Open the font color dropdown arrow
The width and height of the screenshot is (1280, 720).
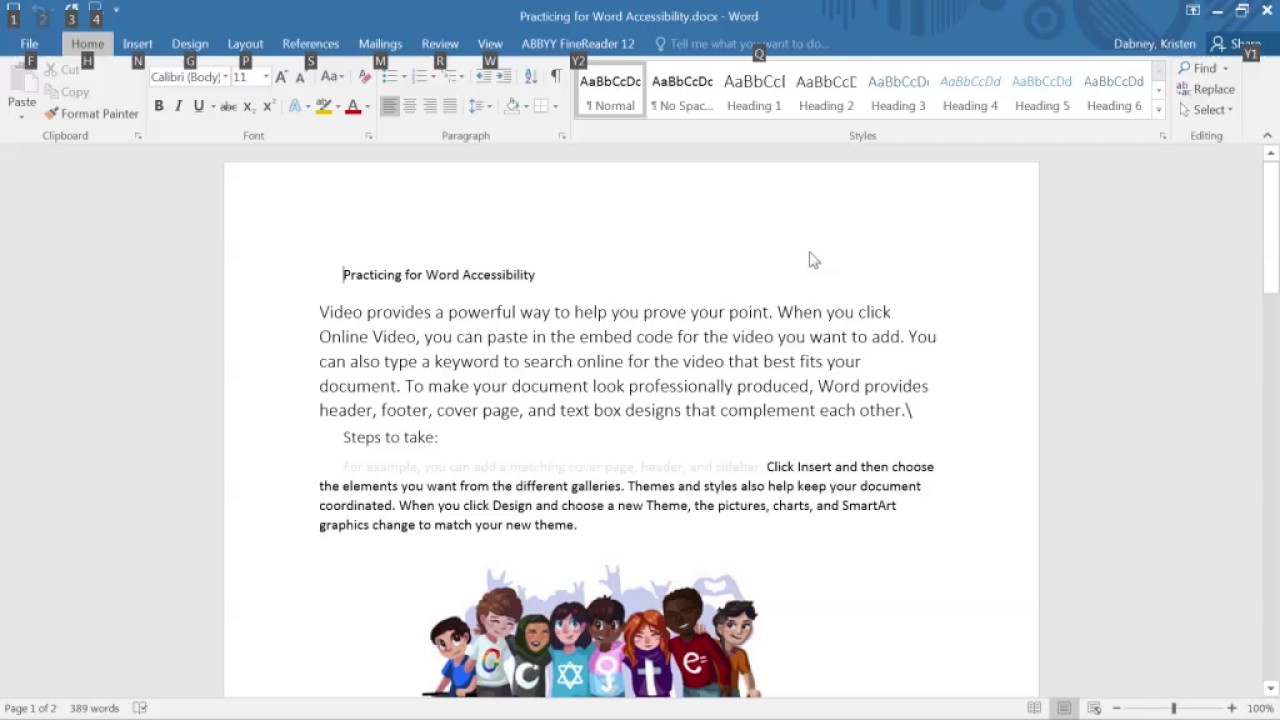[367, 107]
